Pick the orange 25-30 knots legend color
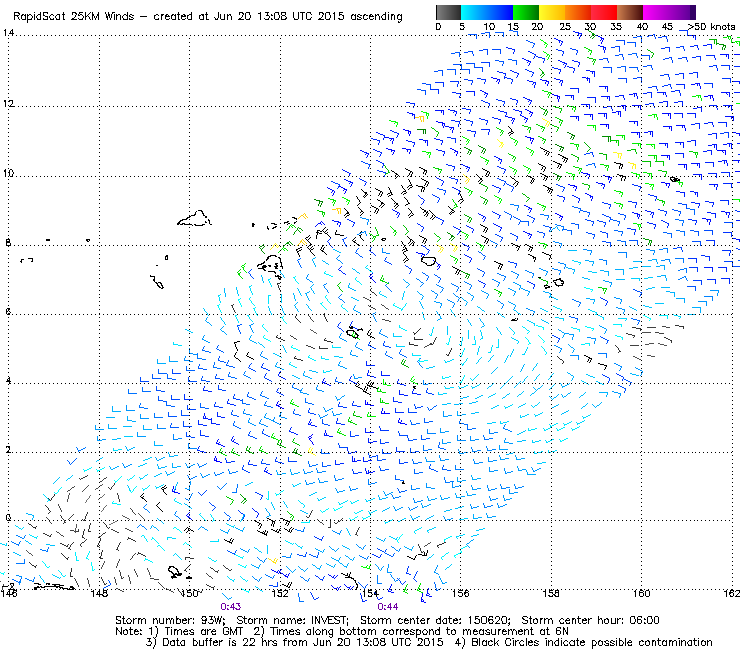Image resolution: width=740 pixels, height=650 pixels. point(578,12)
